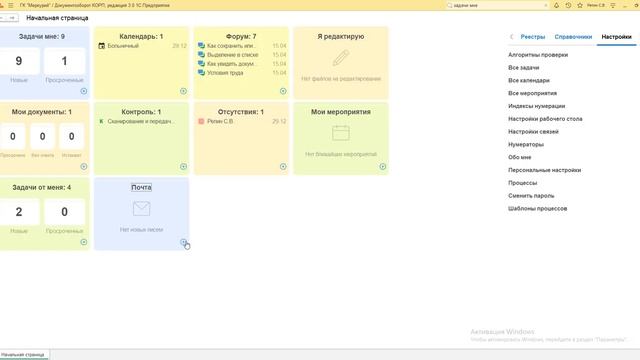640x360 pixels.
Task: Open service settings icon in the title bar
Action: (613, 5)
